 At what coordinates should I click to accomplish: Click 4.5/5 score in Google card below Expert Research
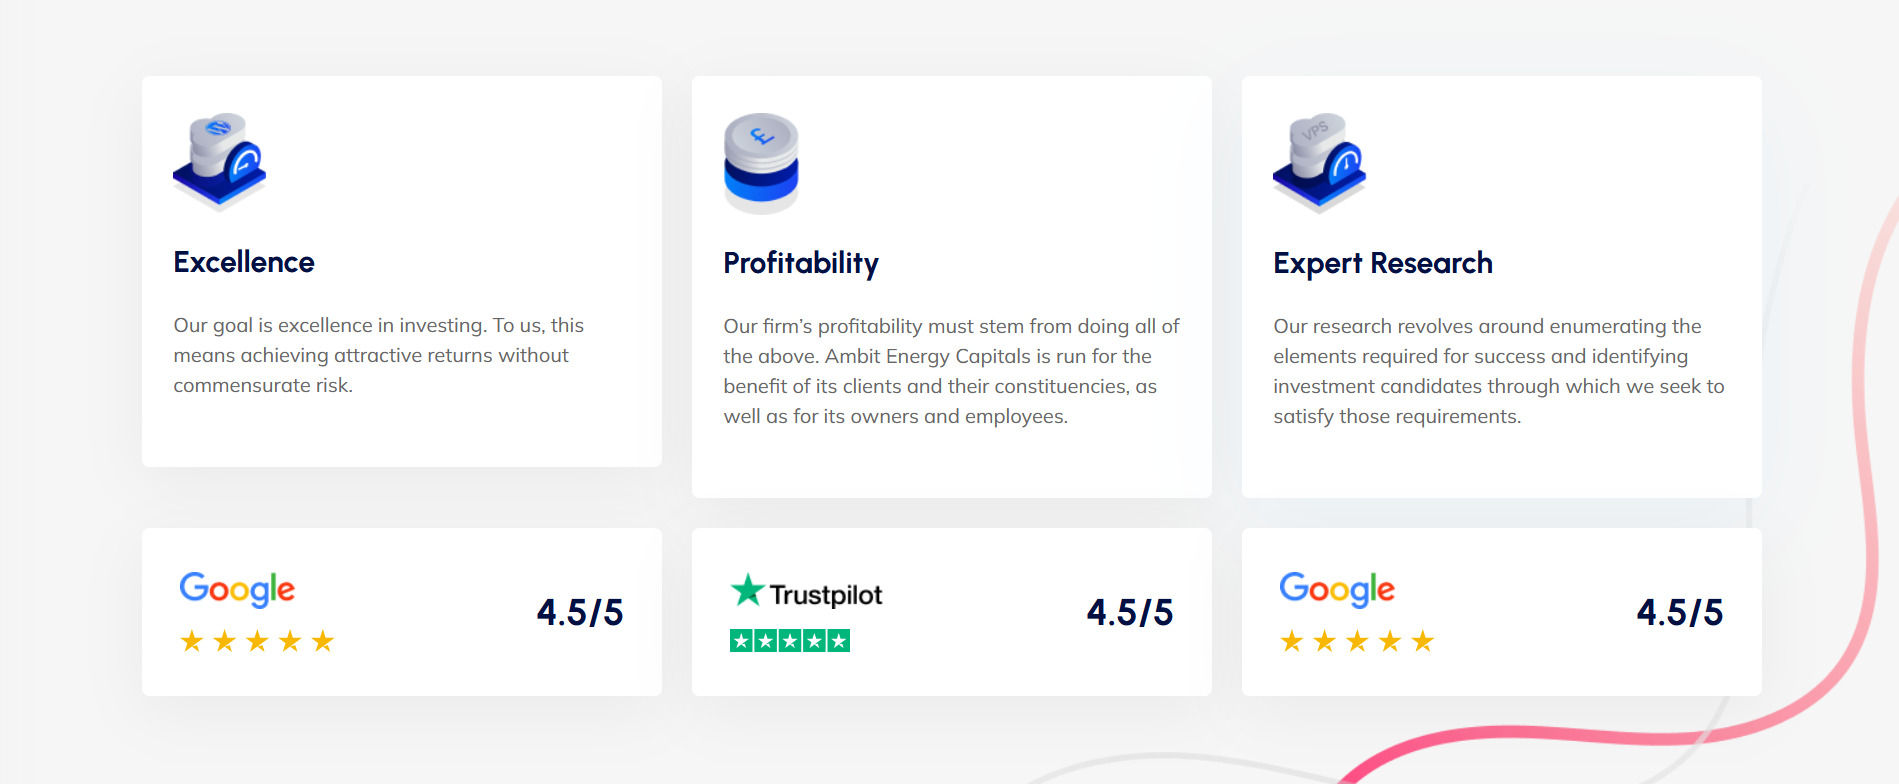click(1680, 612)
